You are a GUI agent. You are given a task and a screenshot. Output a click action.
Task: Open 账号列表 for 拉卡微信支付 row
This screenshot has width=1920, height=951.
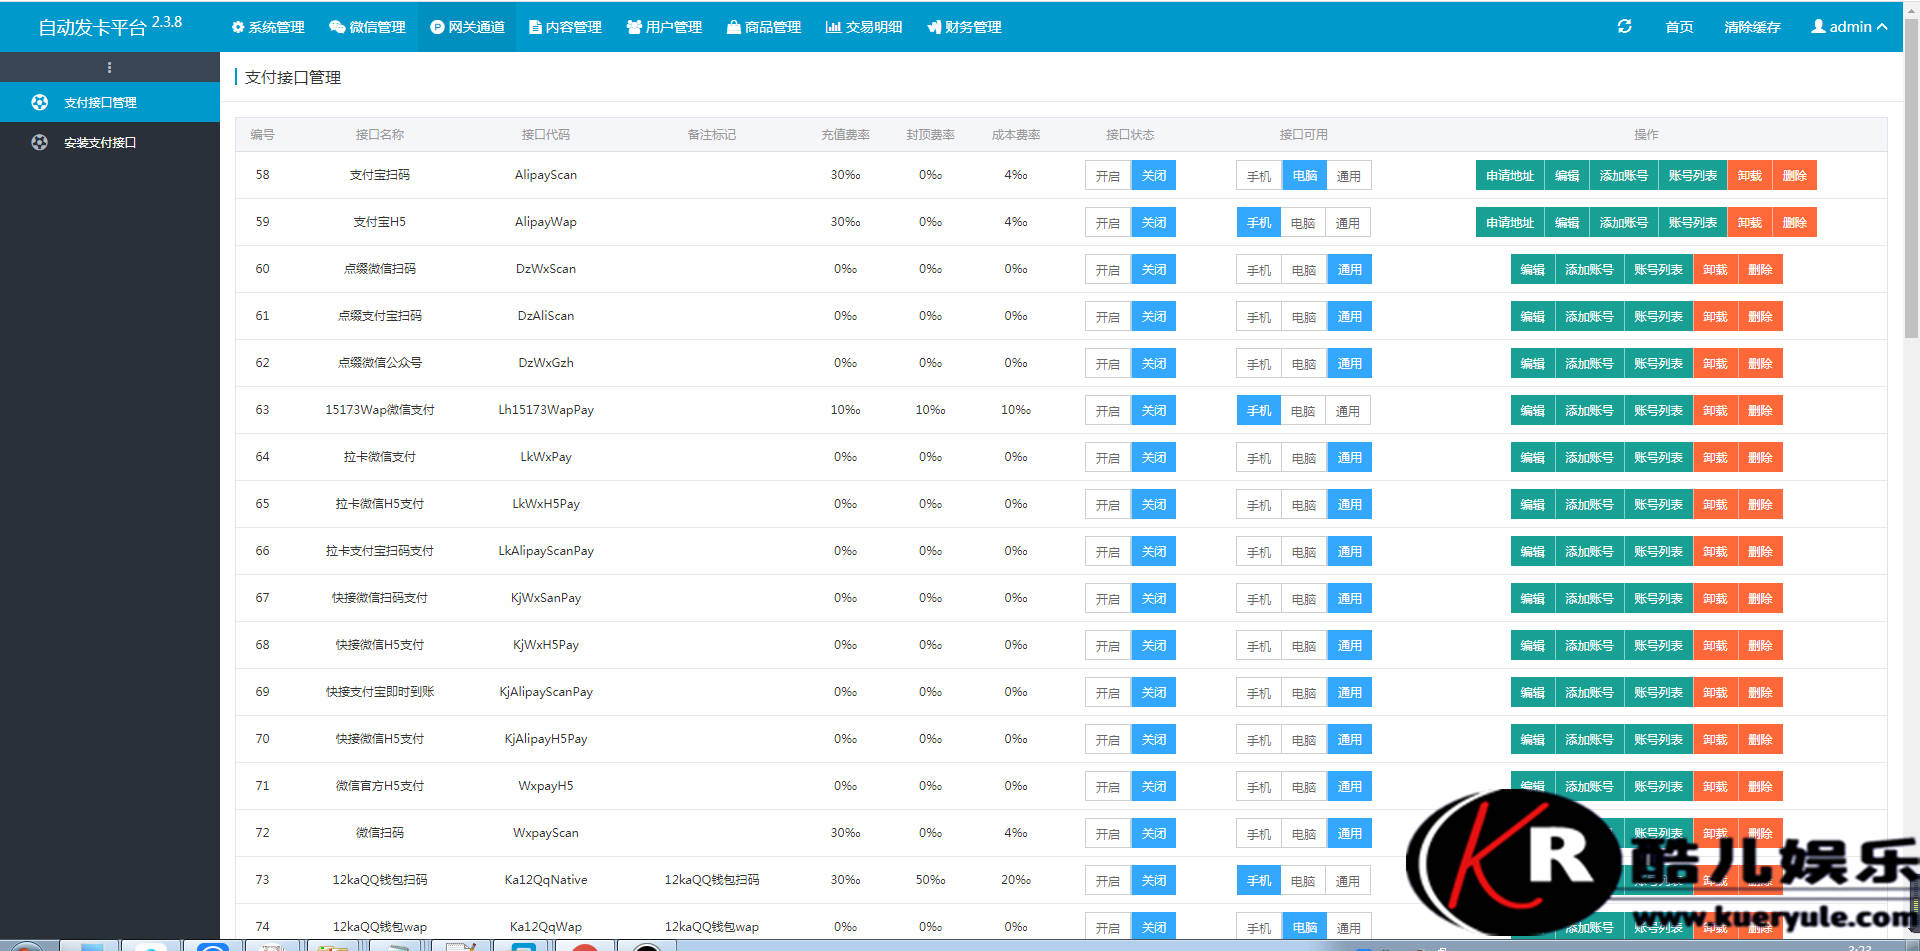(1658, 457)
